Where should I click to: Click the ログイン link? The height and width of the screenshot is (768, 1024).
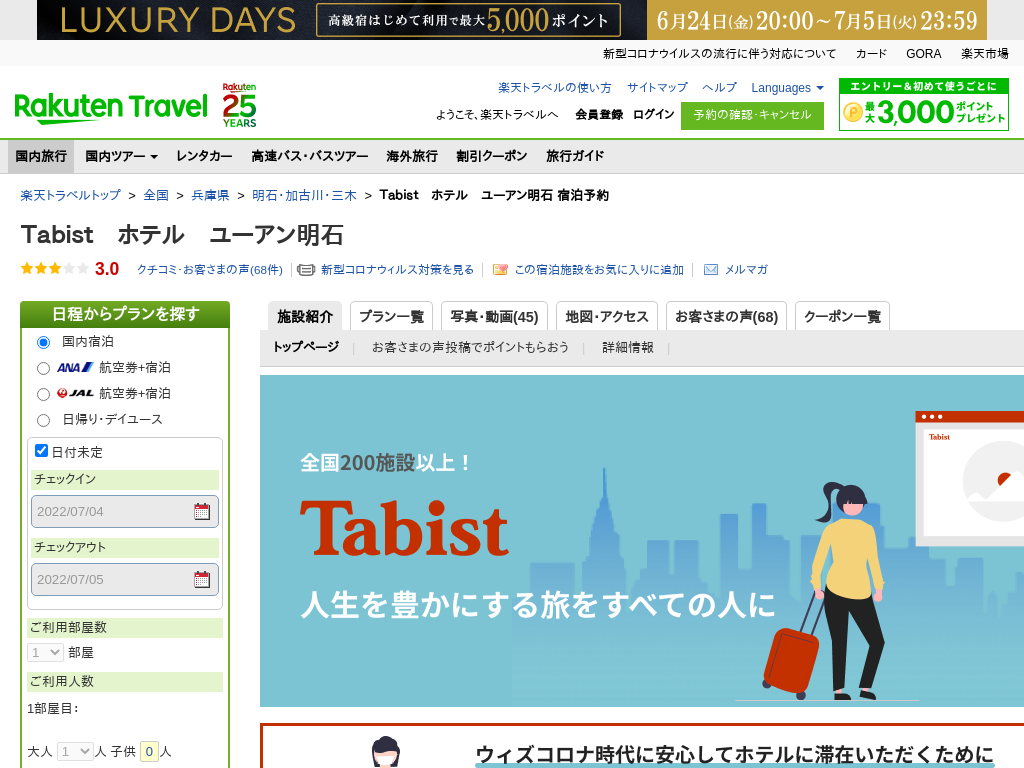point(654,115)
